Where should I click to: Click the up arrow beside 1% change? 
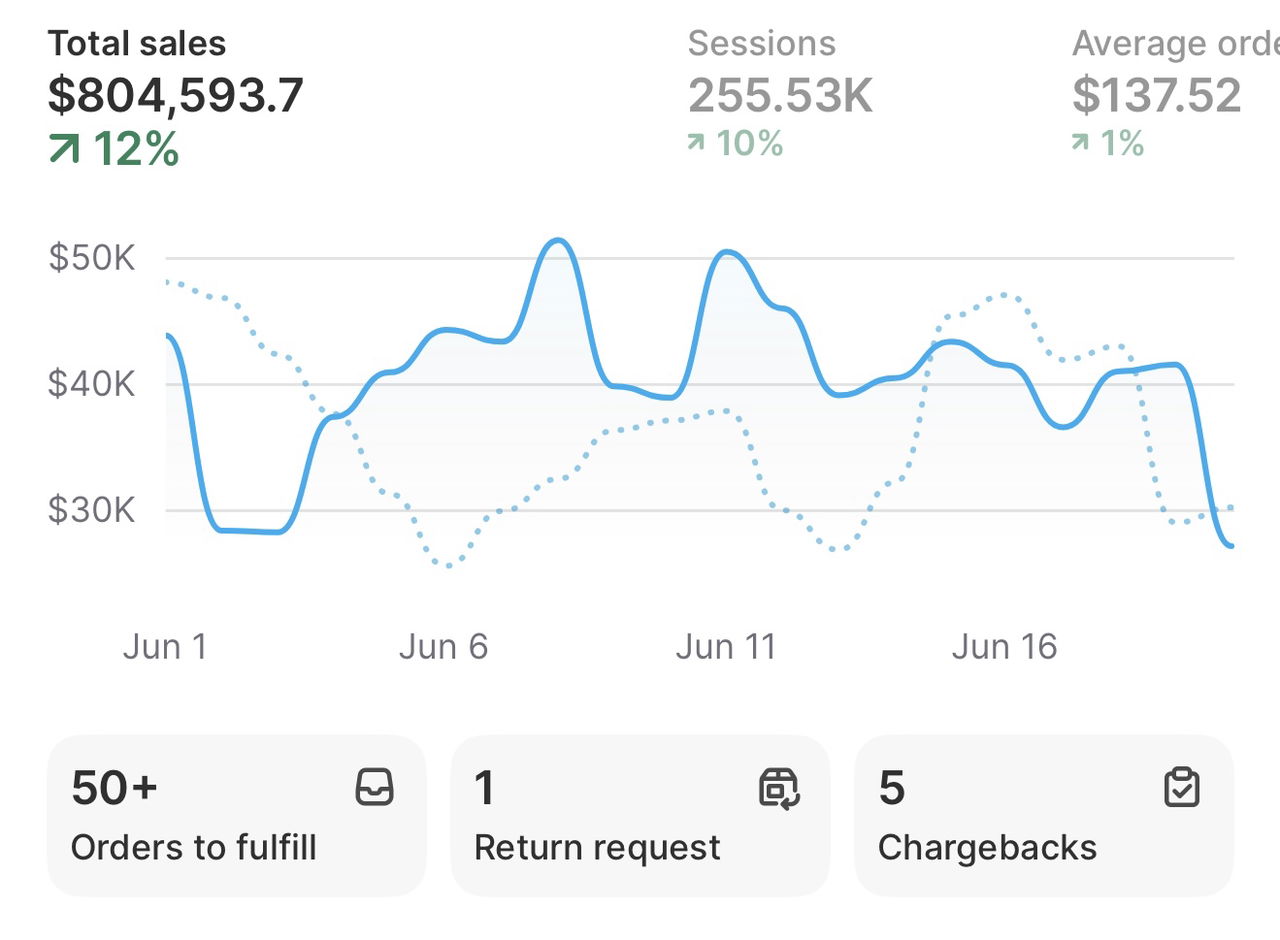coord(1081,144)
